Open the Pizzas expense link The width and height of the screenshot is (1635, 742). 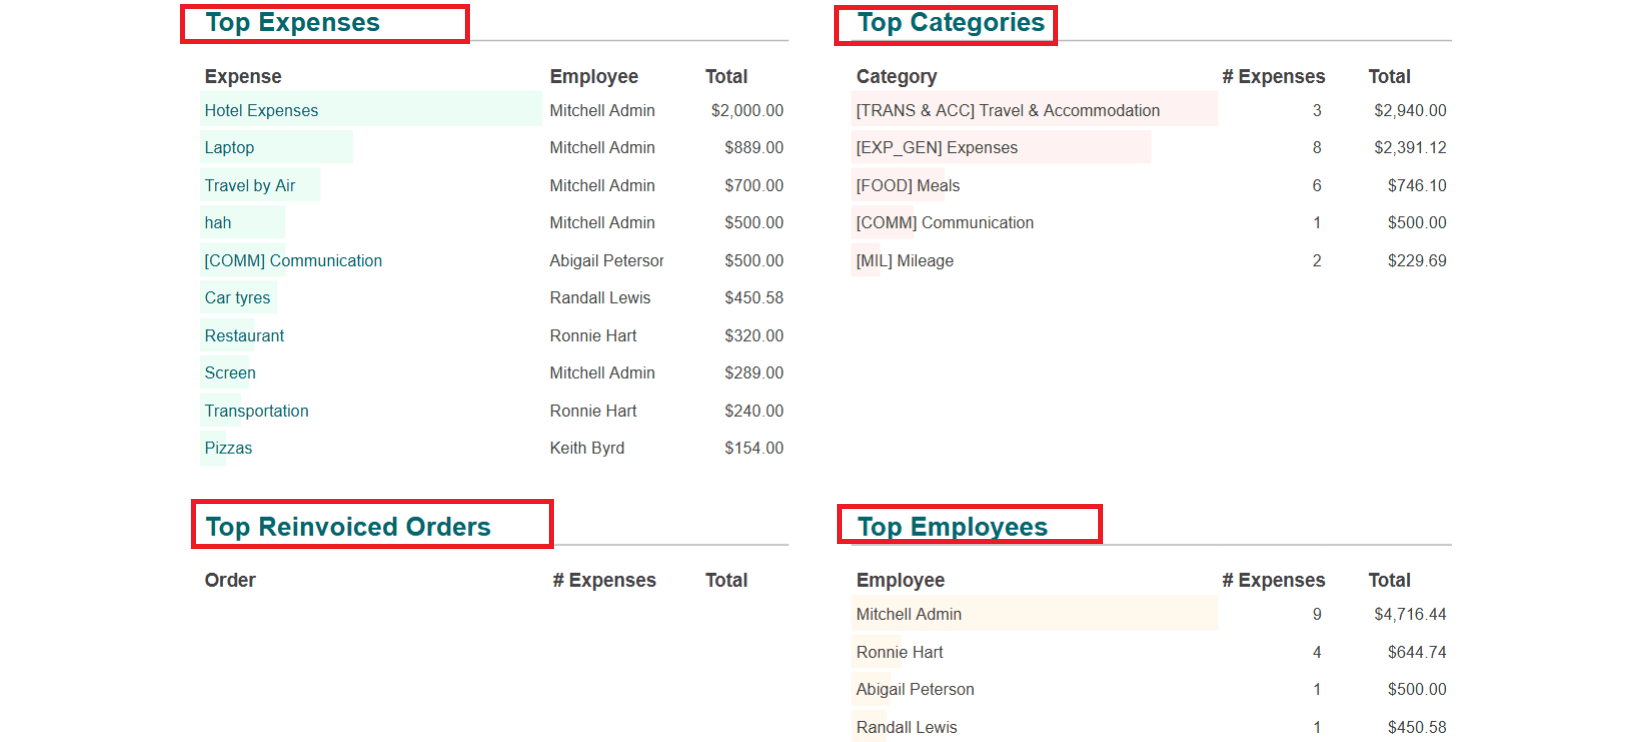[228, 447]
